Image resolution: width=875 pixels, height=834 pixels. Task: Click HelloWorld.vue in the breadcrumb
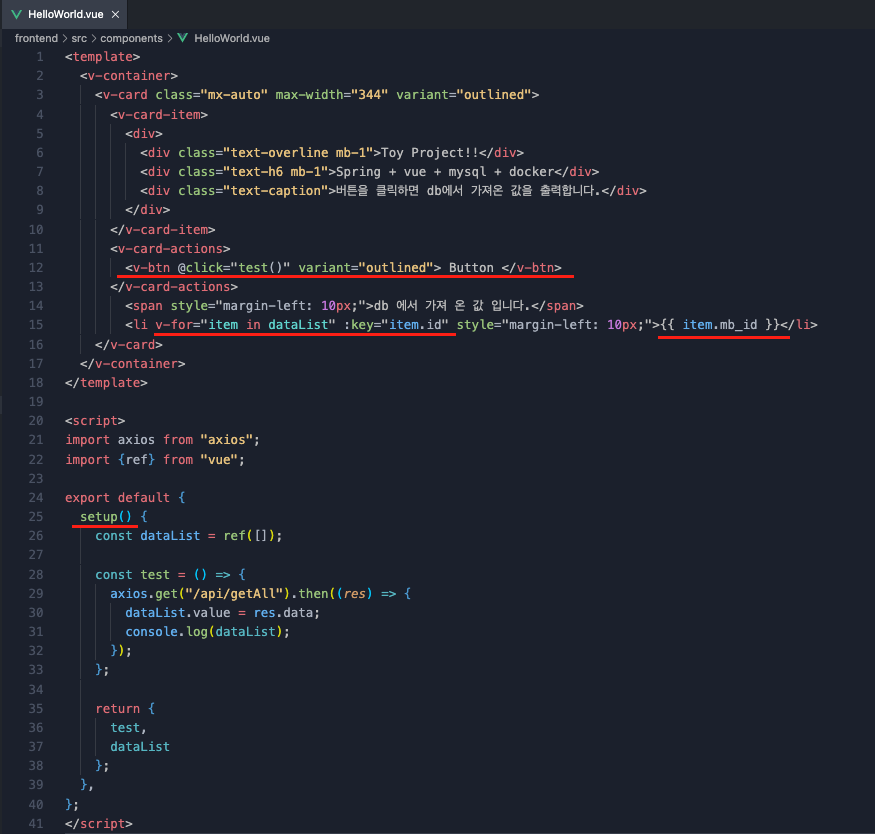coord(232,38)
